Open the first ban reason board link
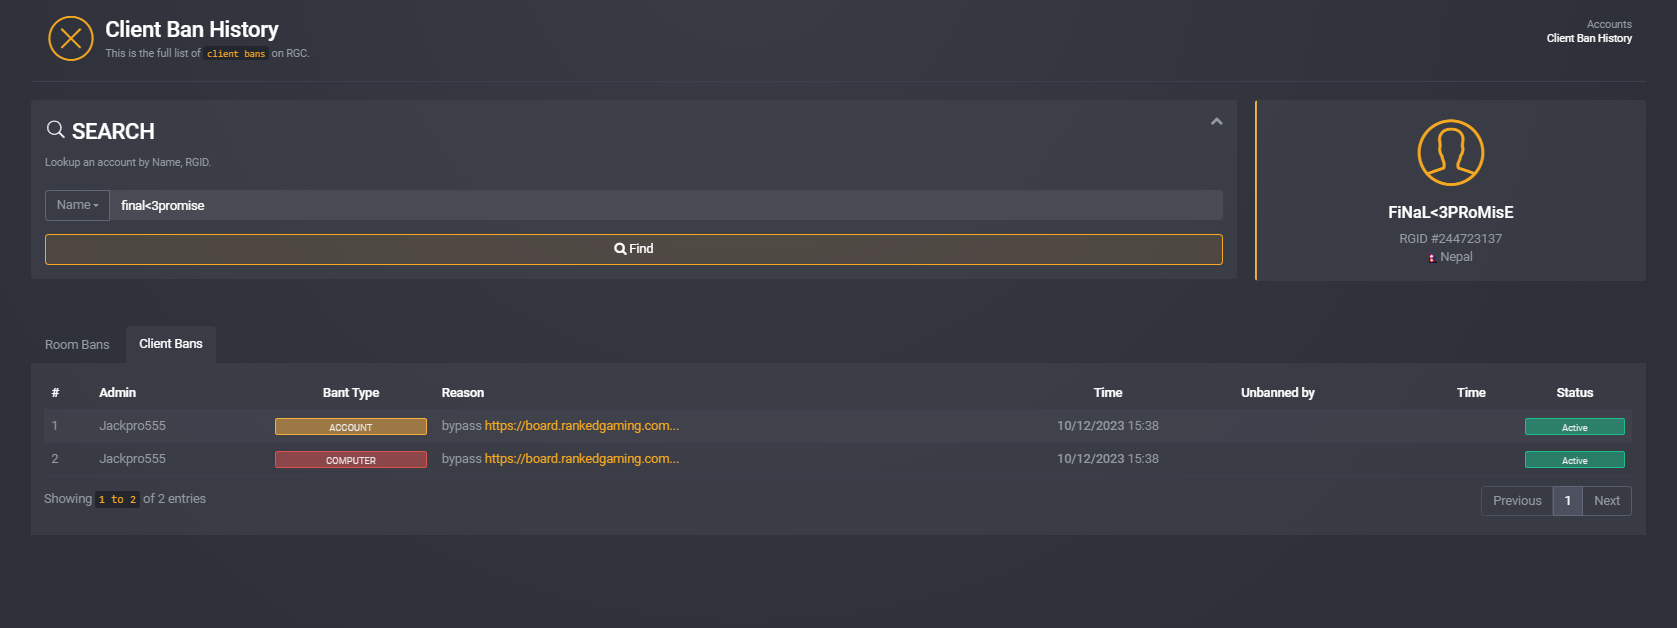Screen dimensions: 1677x628 pyautogui.click(x=582, y=426)
